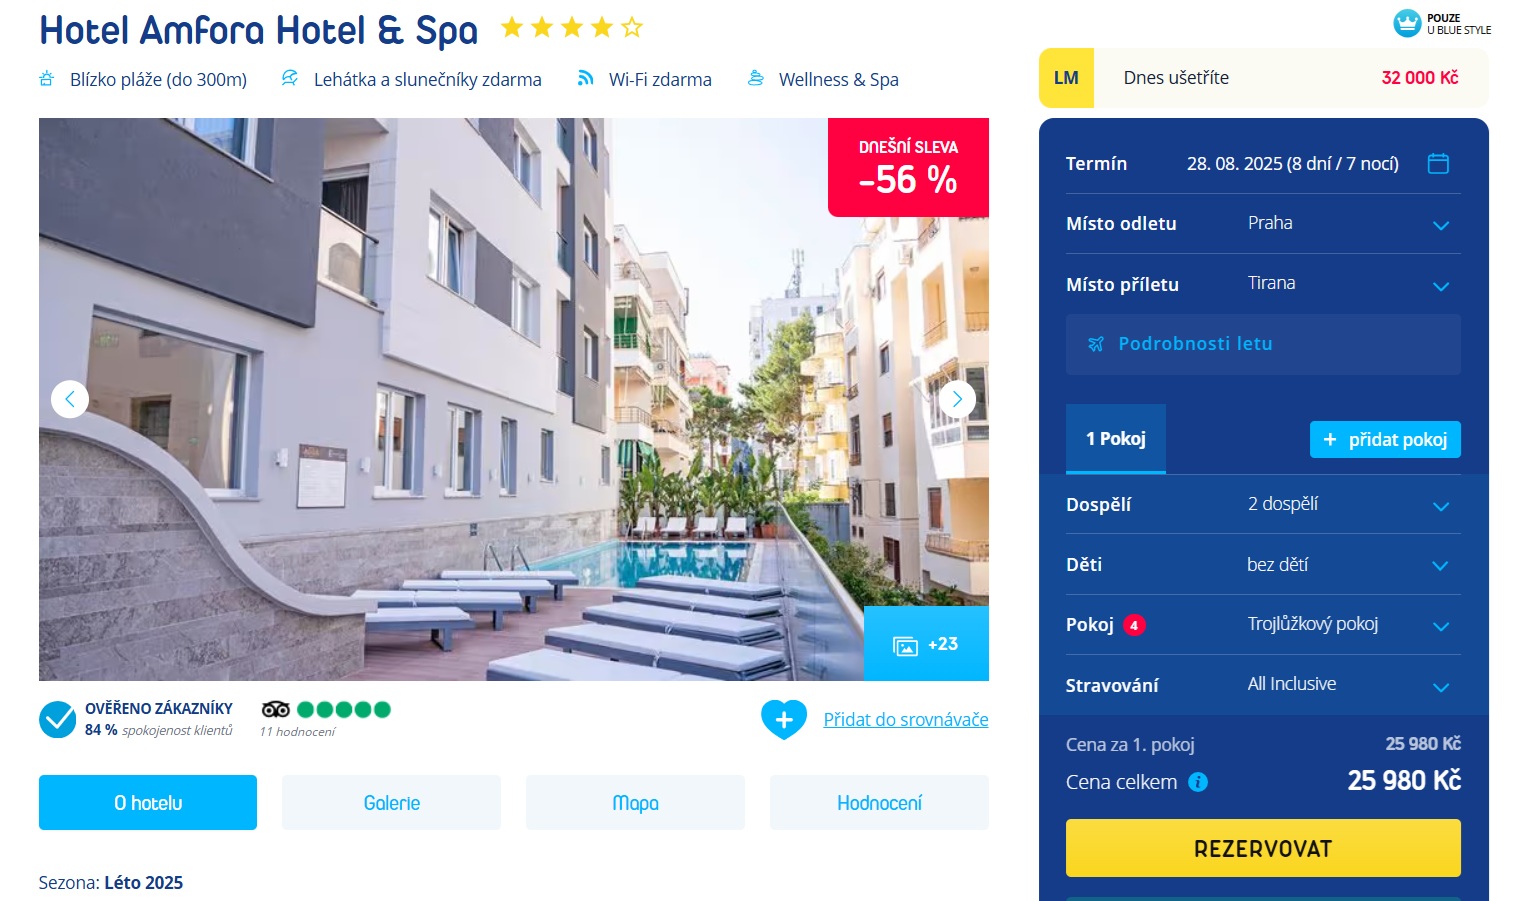Screen dimensions: 1523x901
Task: Open the calendar icon next to Termín
Action: point(1438,163)
